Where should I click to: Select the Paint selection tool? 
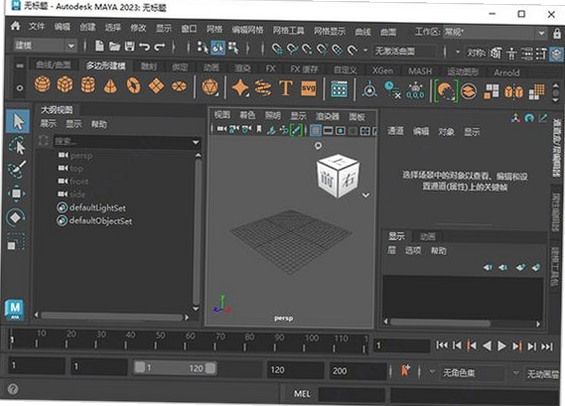[17, 169]
